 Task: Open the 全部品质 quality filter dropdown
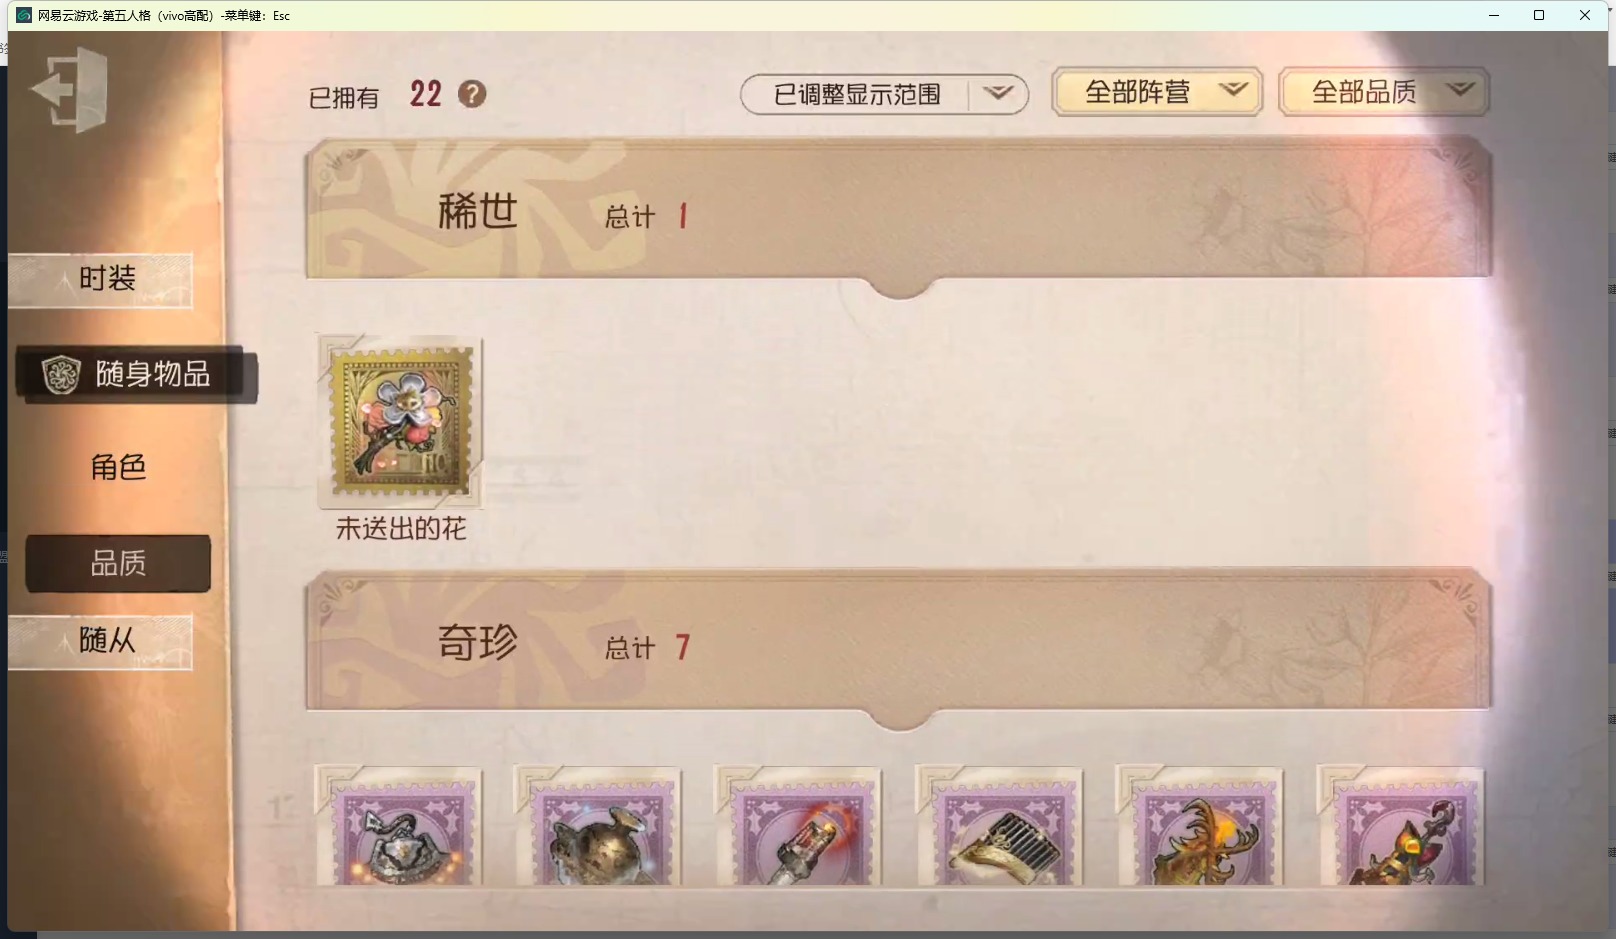pos(1384,92)
